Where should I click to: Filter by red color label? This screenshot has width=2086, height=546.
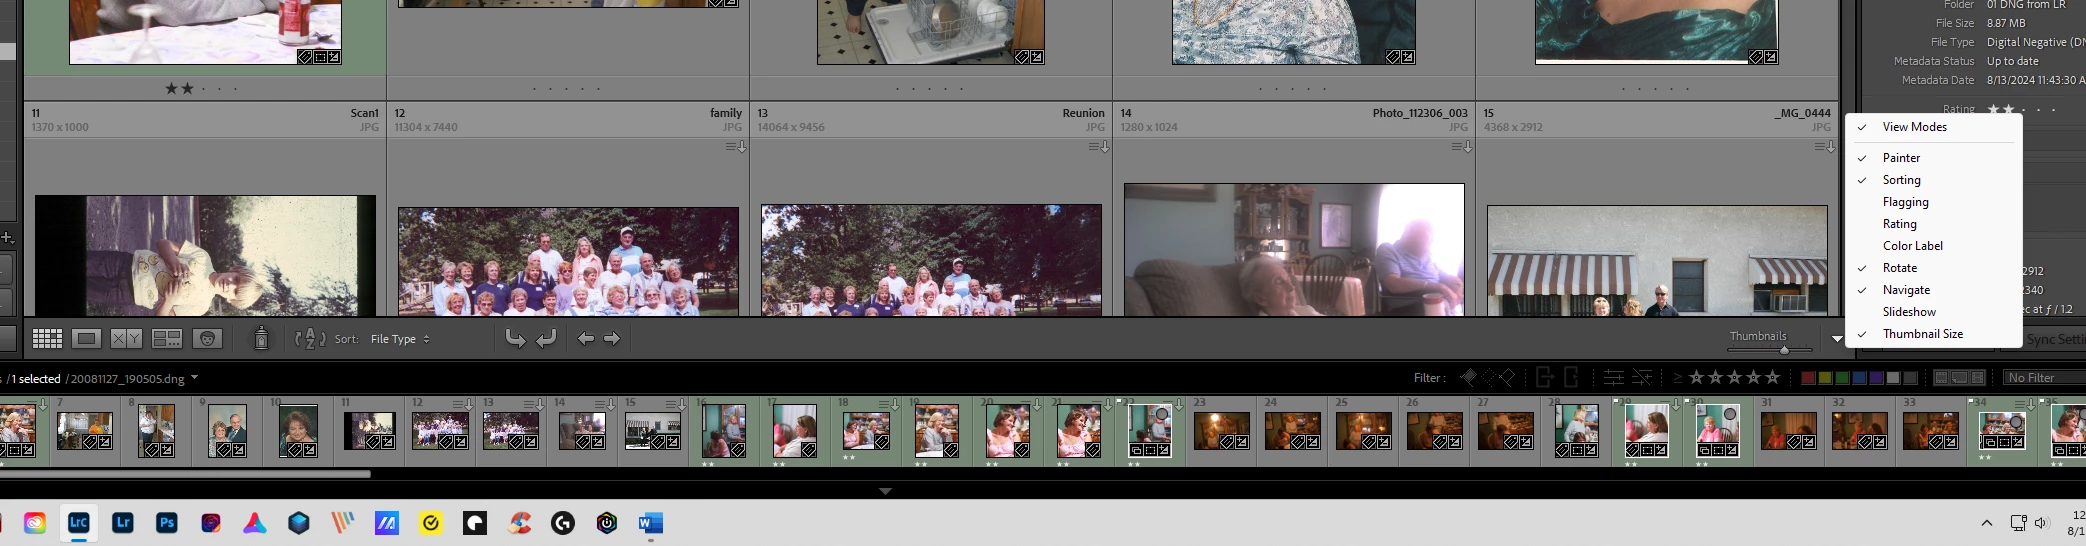1808,378
